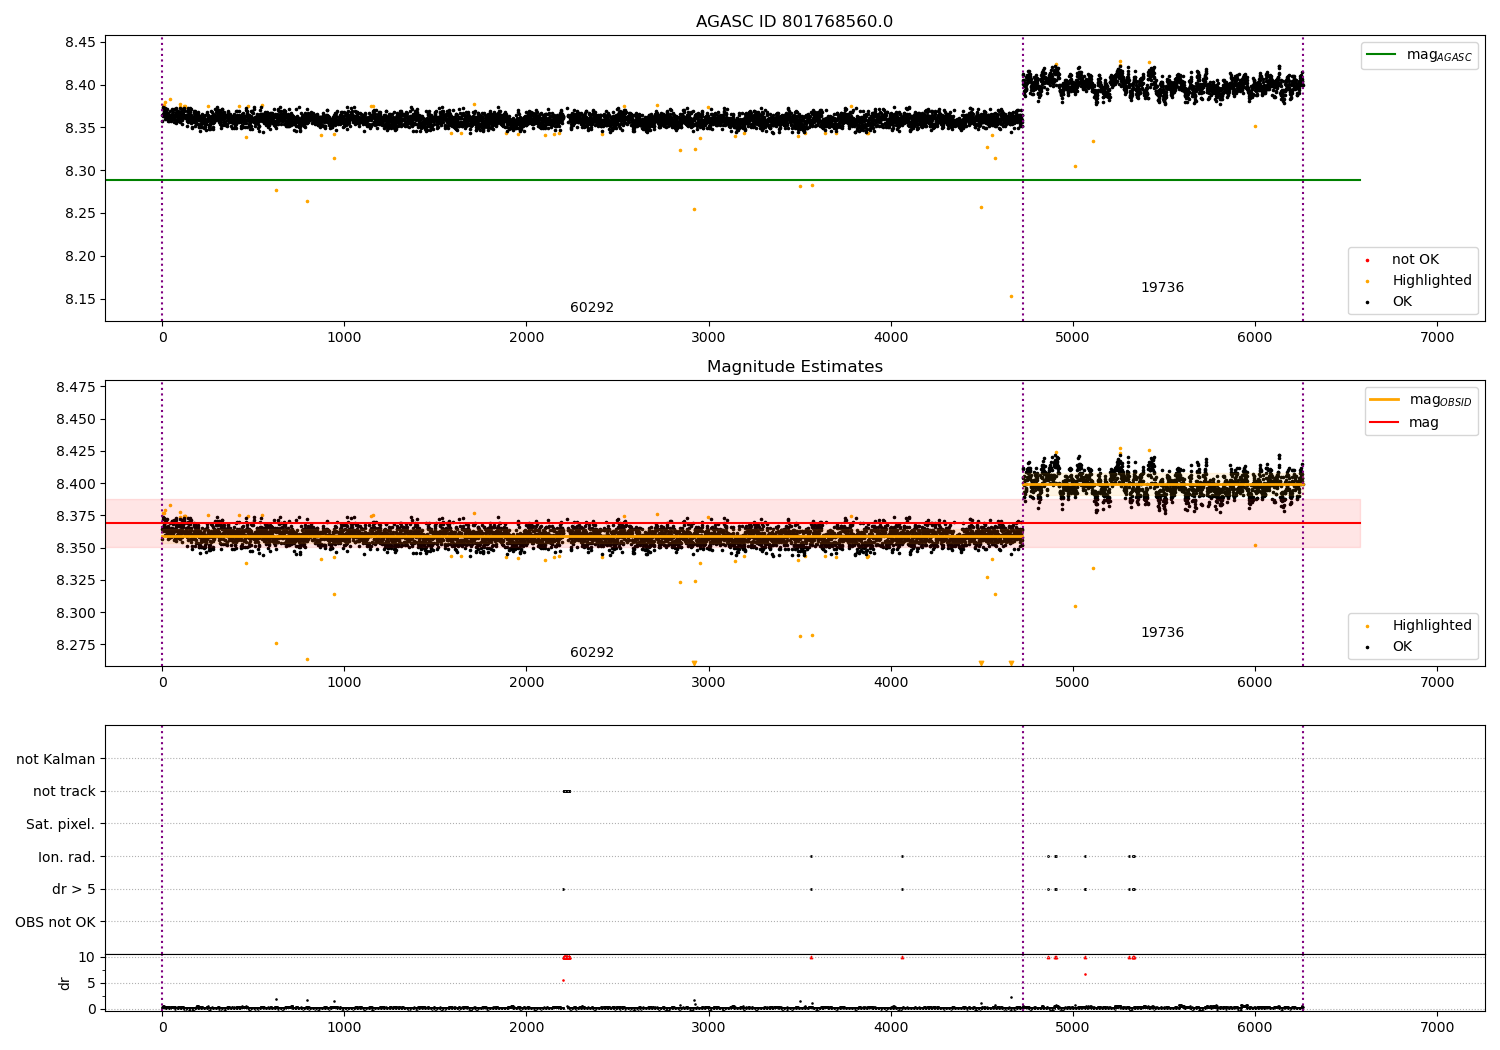This screenshot has width=1500, height=1050.
Task: Click the 'AGASC ID 801768560.0' plot title
Action: pos(794,22)
